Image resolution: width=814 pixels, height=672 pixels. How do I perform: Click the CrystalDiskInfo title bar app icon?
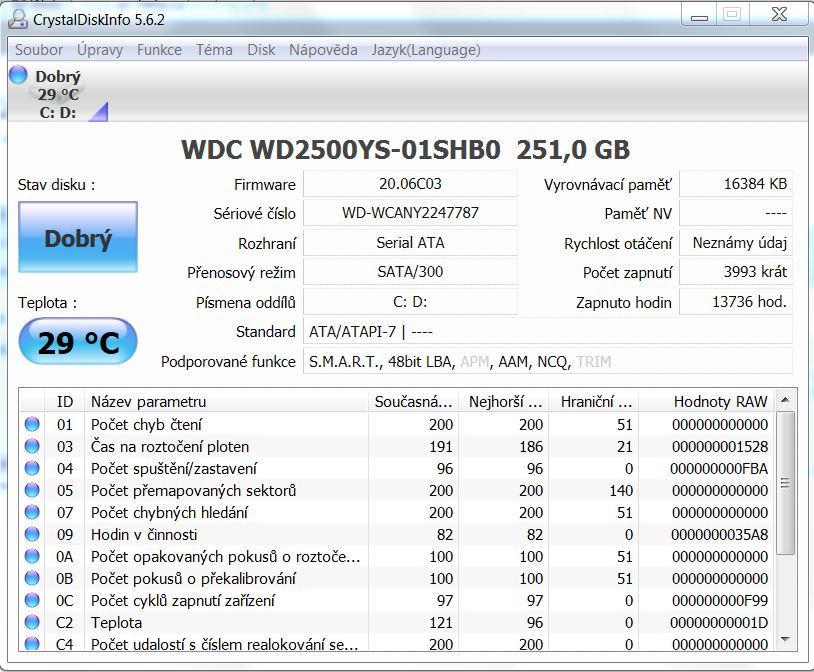(x=18, y=19)
